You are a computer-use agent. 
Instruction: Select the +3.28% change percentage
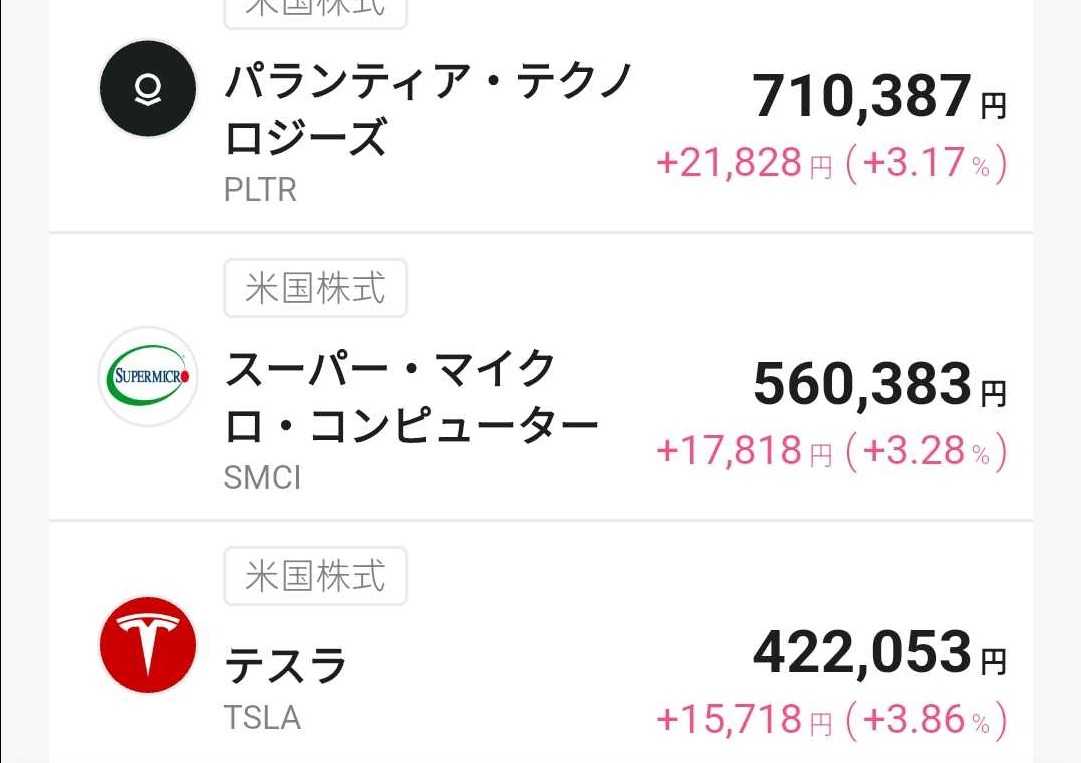tap(925, 450)
